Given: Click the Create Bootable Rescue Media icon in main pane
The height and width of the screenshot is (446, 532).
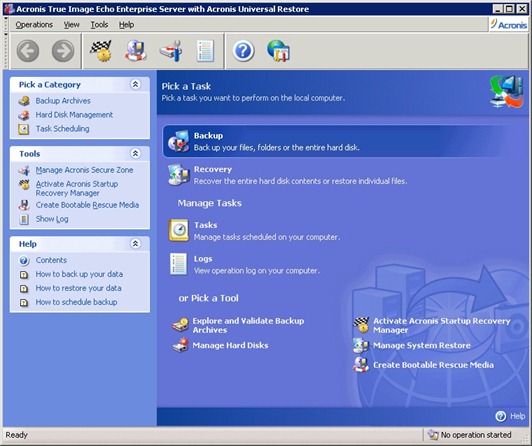Looking at the screenshot, I should click(361, 365).
